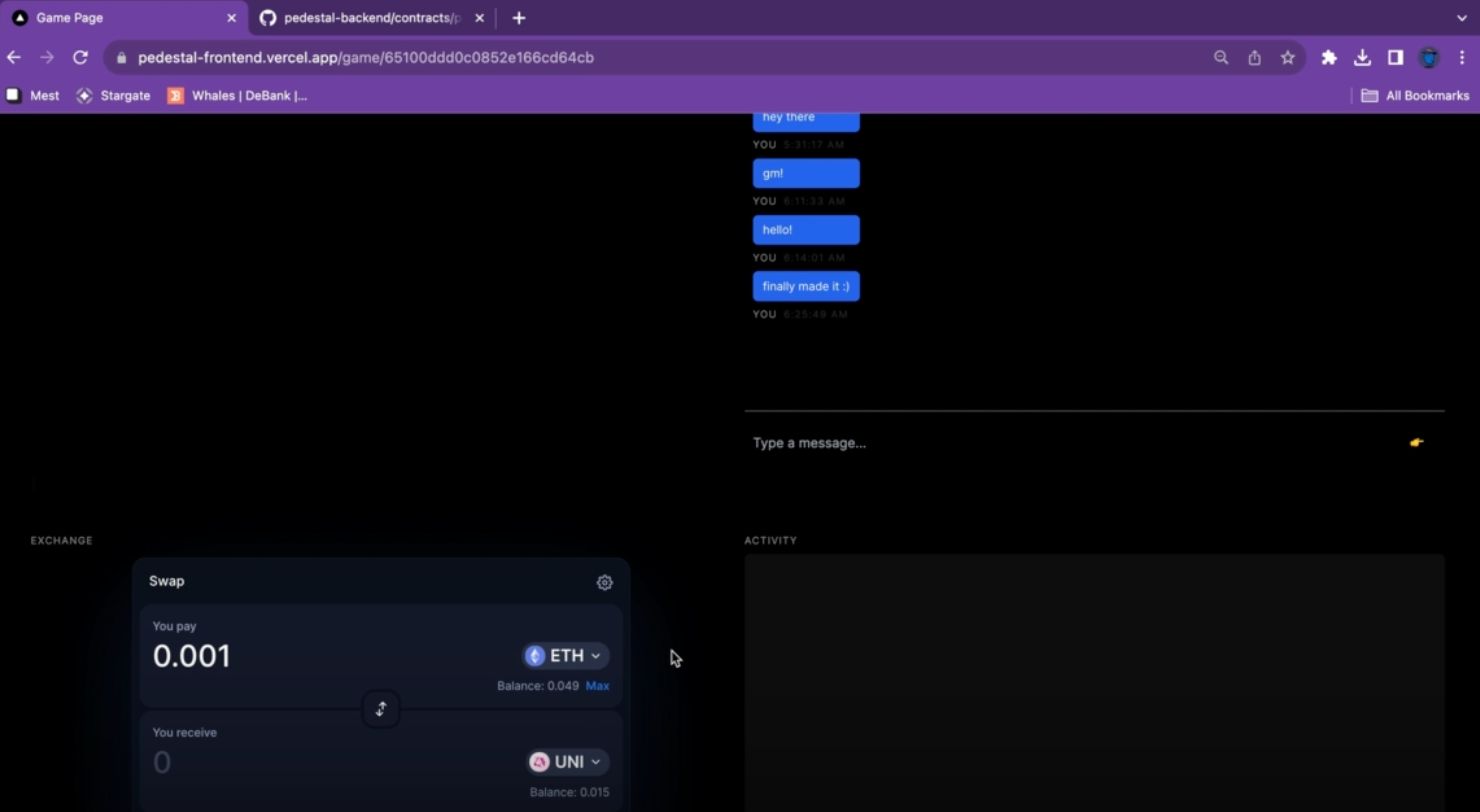Open page zoom magnifier icon

1221,58
